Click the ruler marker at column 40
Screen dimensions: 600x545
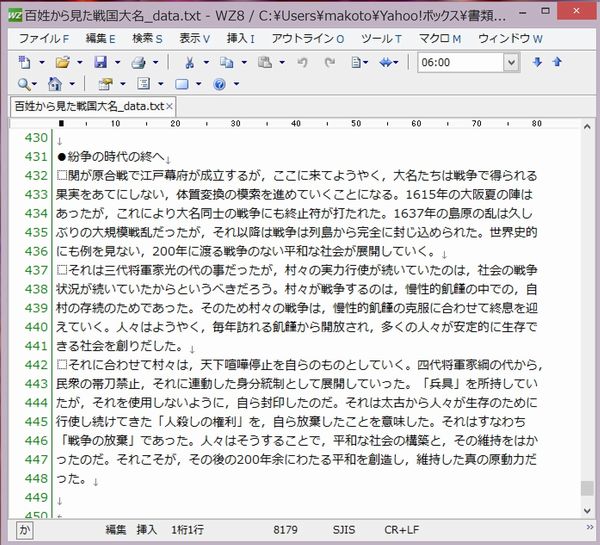coord(295,124)
